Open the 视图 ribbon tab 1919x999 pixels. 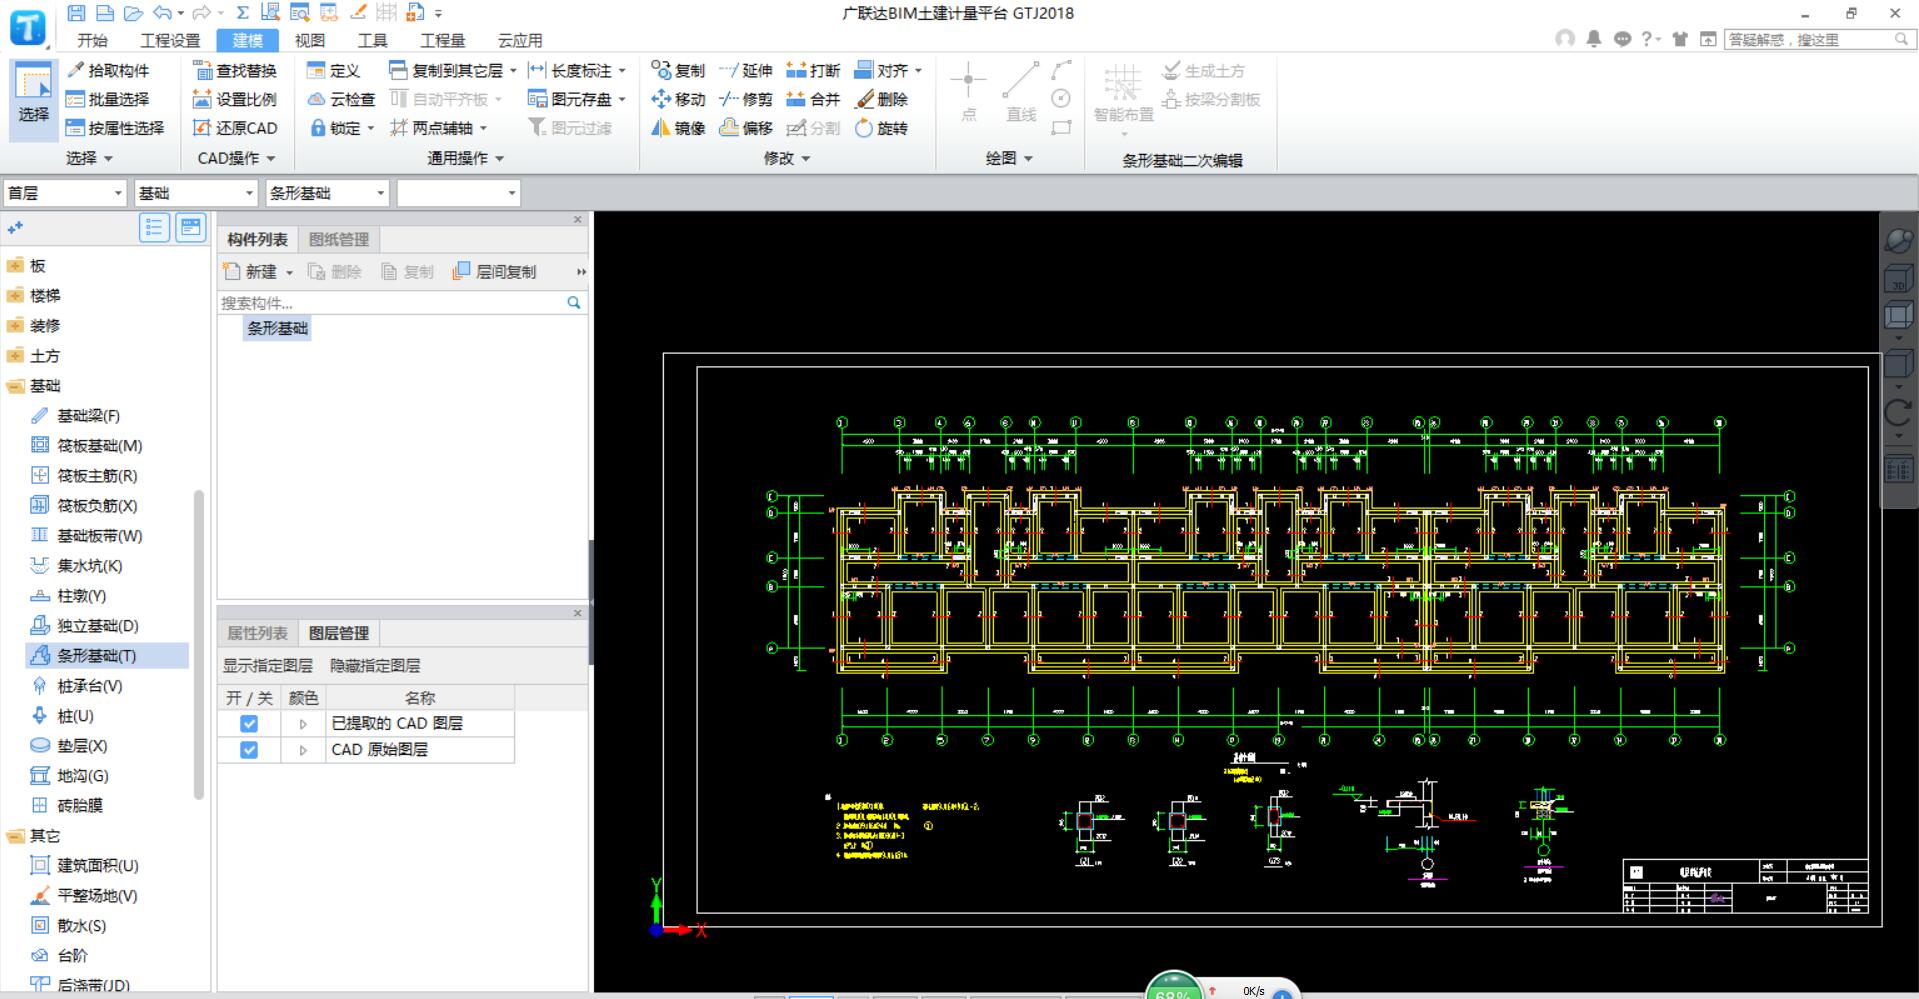coord(309,40)
